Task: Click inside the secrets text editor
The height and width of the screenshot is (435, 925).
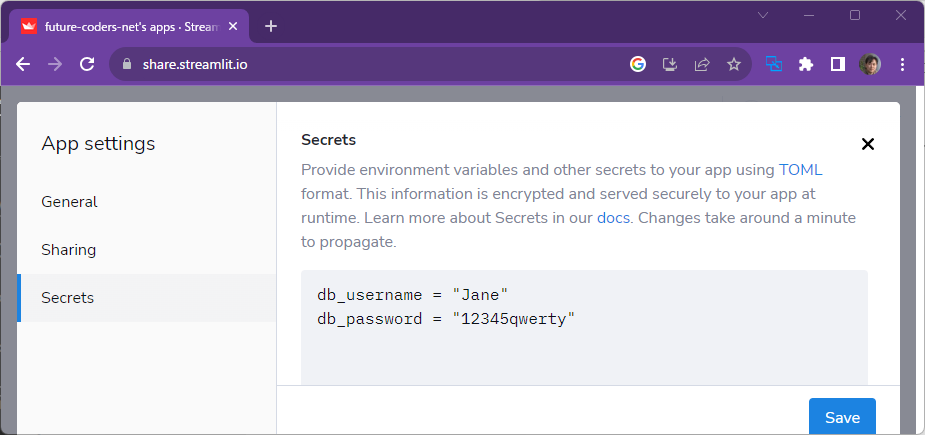Action: click(584, 328)
